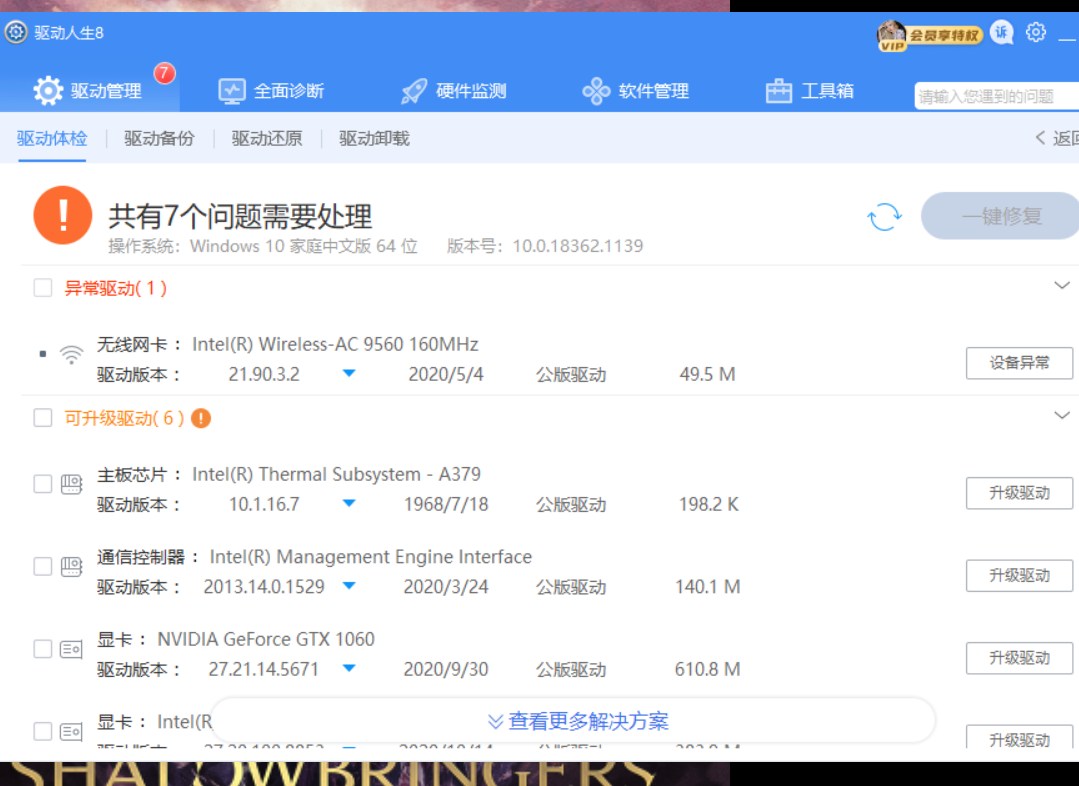Click the device icon for Management Engine Interface
Screen dimensions: 1079x786
click(x=72, y=566)
